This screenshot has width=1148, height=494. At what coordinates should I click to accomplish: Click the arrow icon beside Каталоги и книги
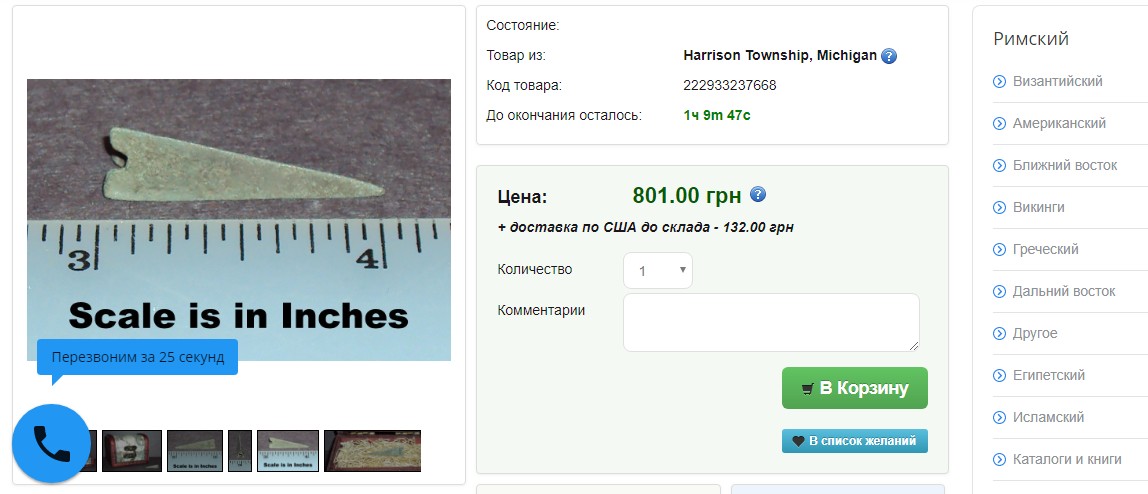pos(999,460)
